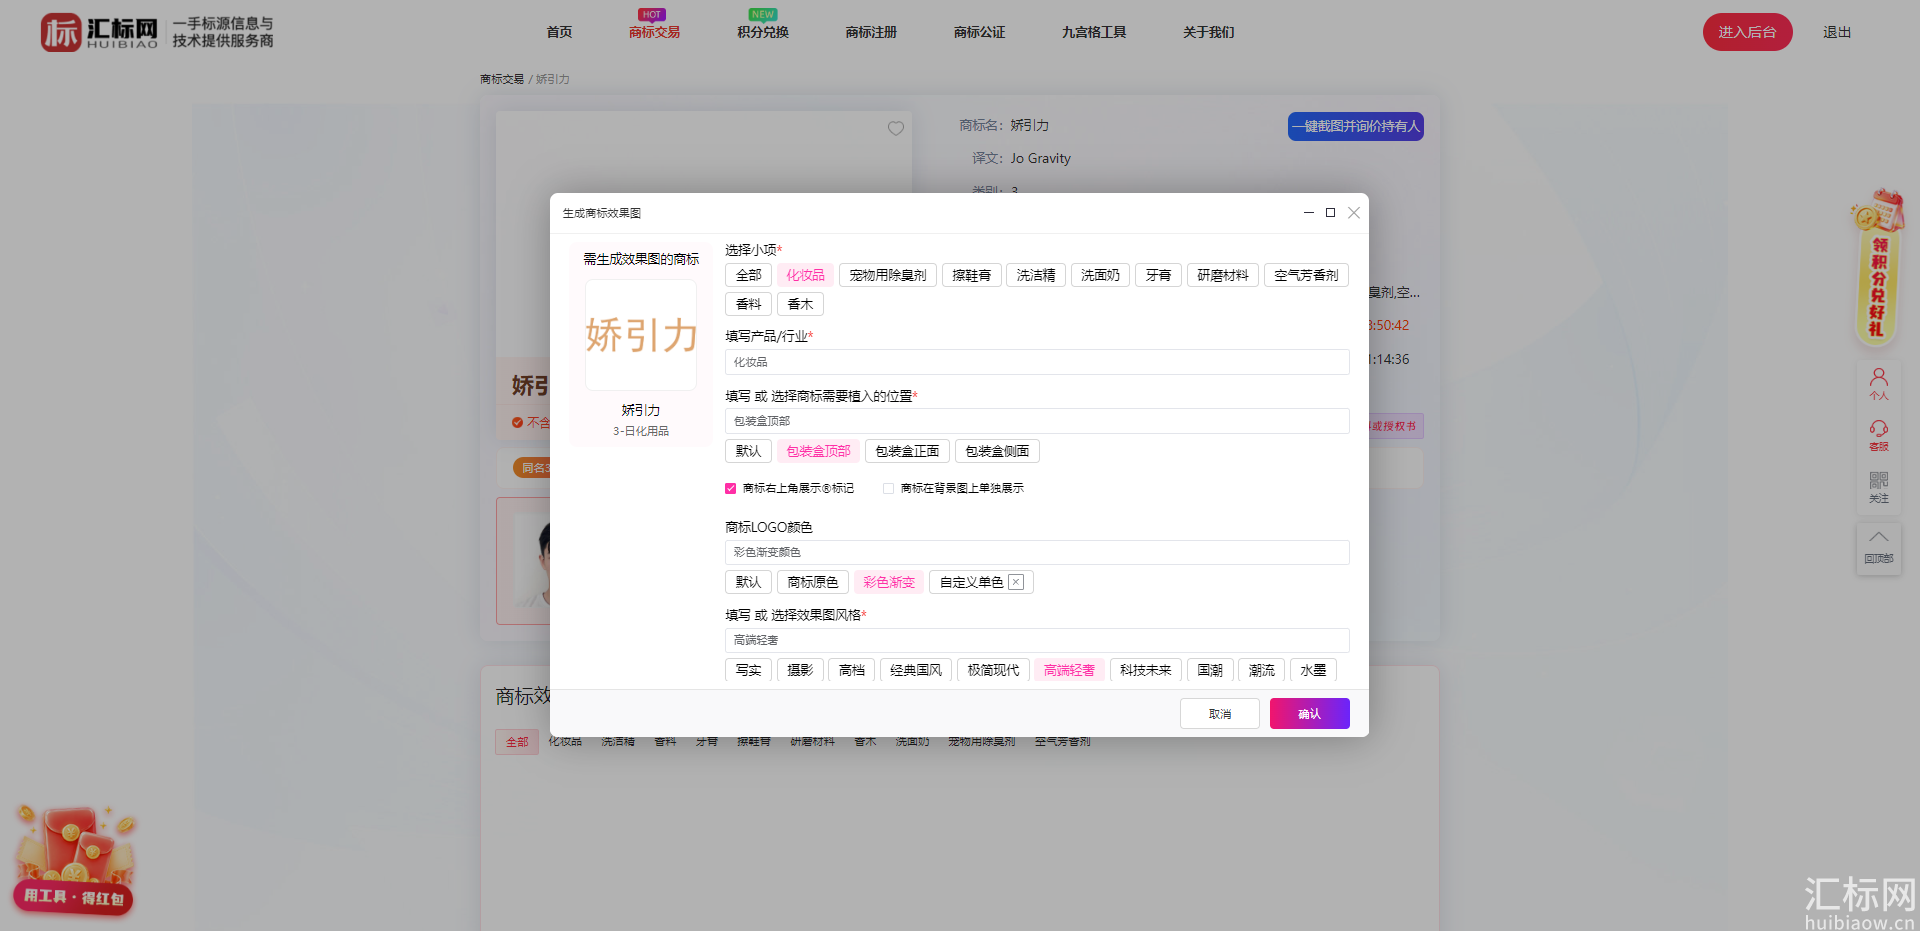
Task: Click the 商标LOGO颜色 input field
Action: pyautogui.click(x=1037, y=552)
